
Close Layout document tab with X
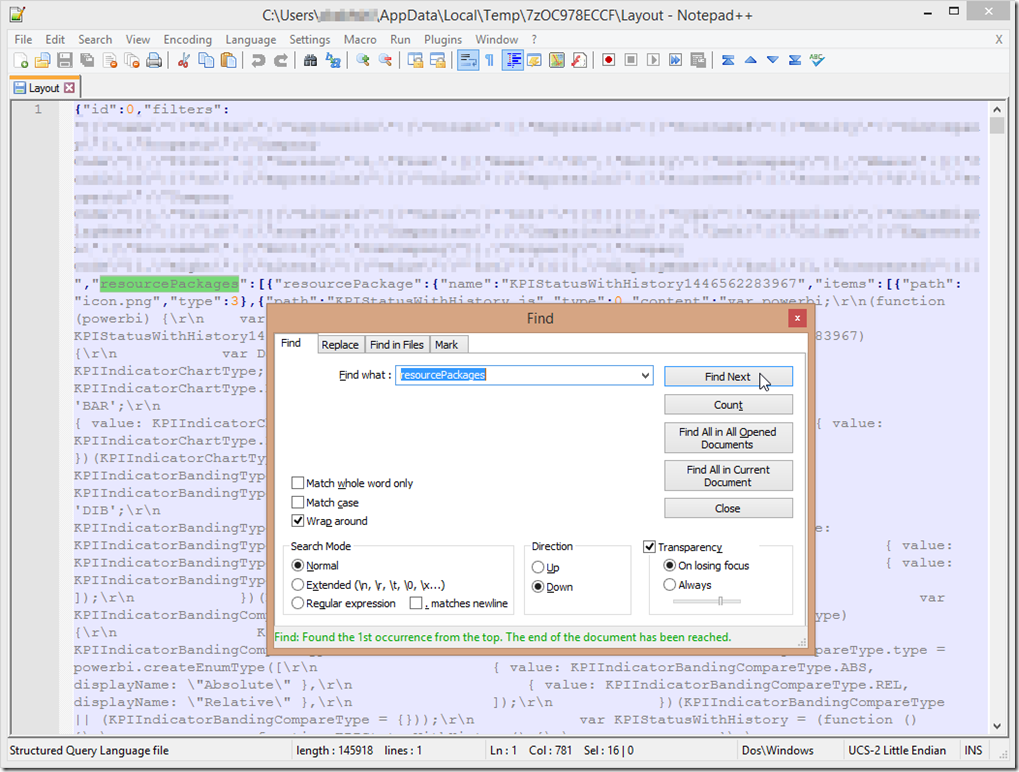70,88
